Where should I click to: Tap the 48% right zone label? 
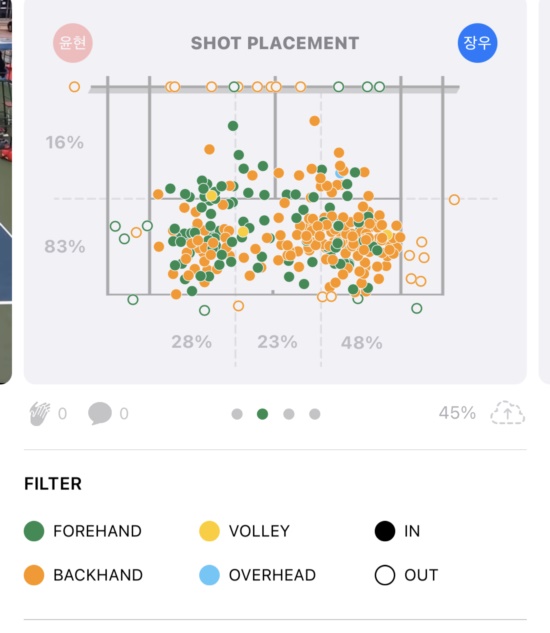click(362, 343)
